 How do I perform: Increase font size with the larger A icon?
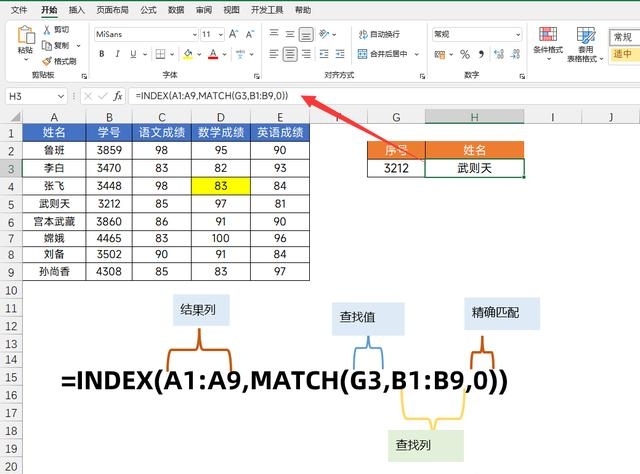(x=233, y=34)
